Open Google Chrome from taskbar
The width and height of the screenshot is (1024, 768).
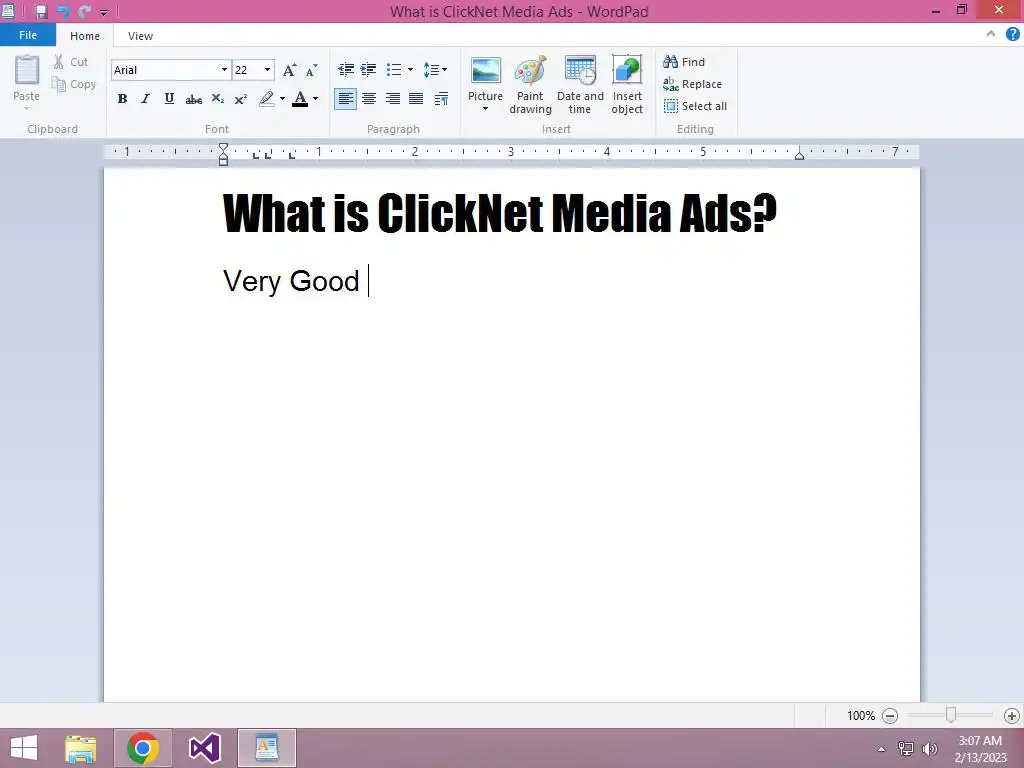(143, 748)
